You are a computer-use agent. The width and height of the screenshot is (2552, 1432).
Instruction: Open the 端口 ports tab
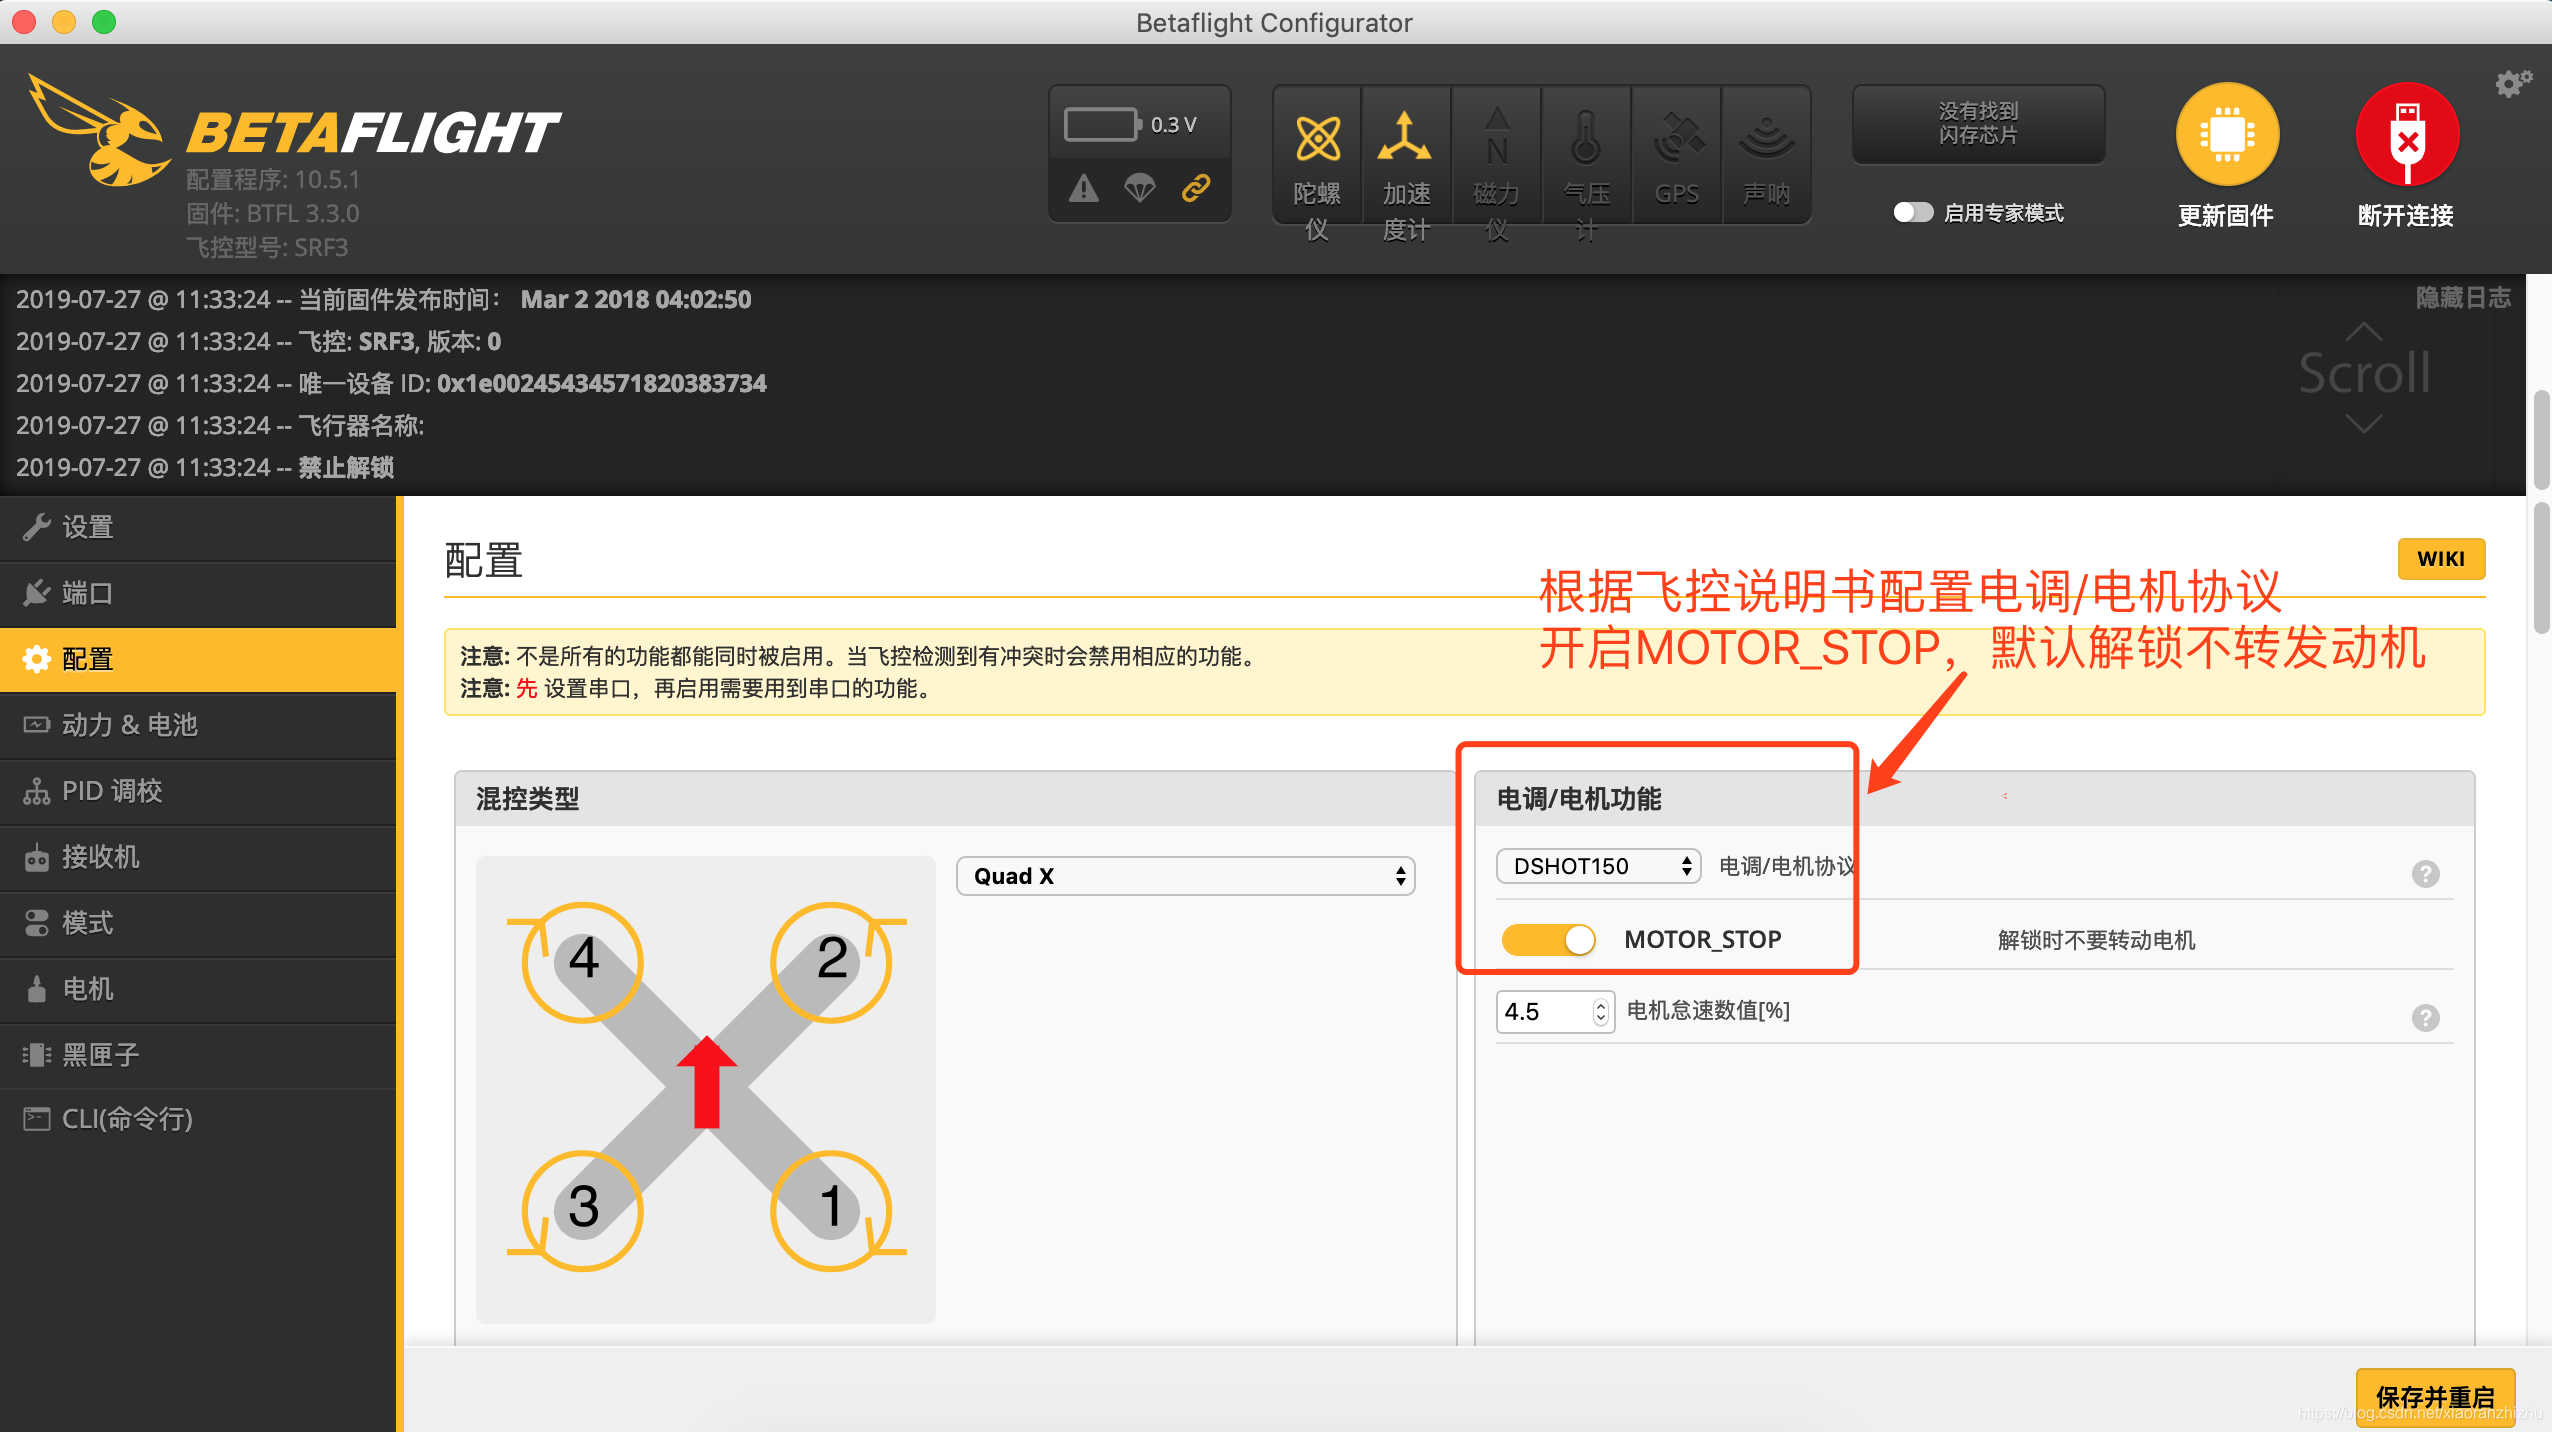(198, 594)
